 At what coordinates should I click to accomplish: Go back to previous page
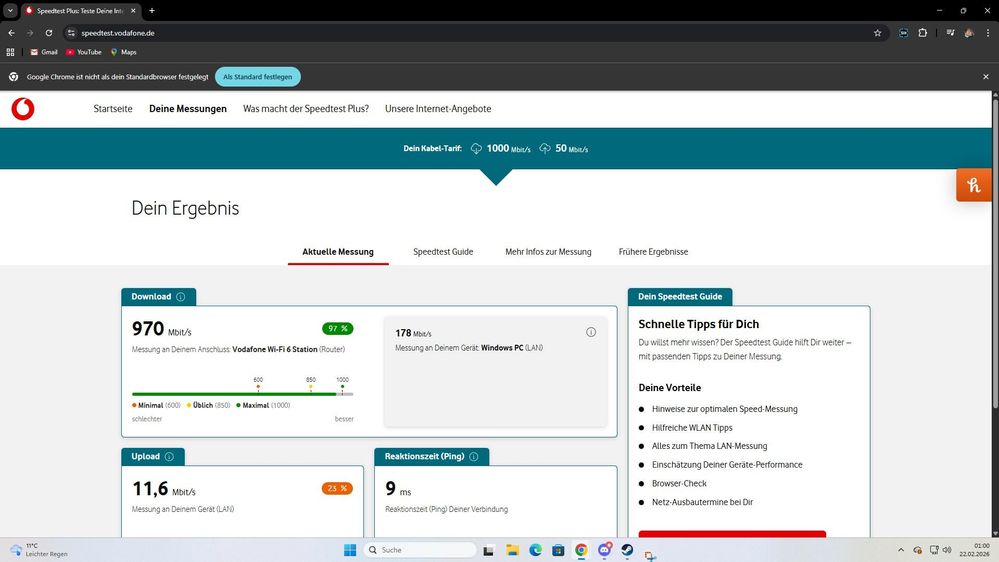pos(11,33)
